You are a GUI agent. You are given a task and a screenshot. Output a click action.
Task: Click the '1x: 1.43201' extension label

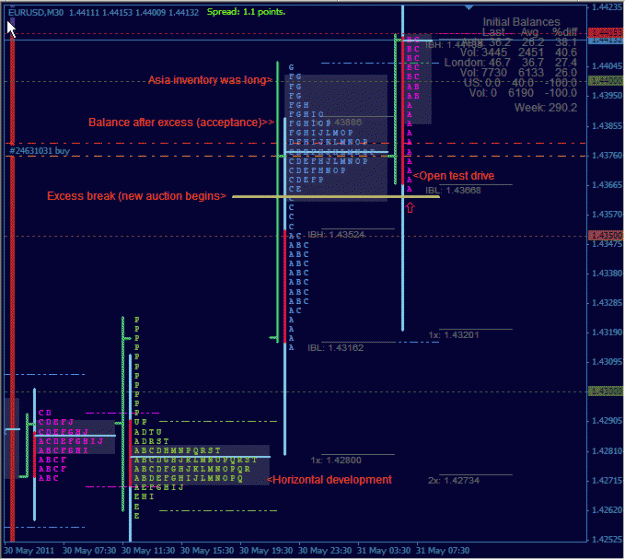(454, 335)
